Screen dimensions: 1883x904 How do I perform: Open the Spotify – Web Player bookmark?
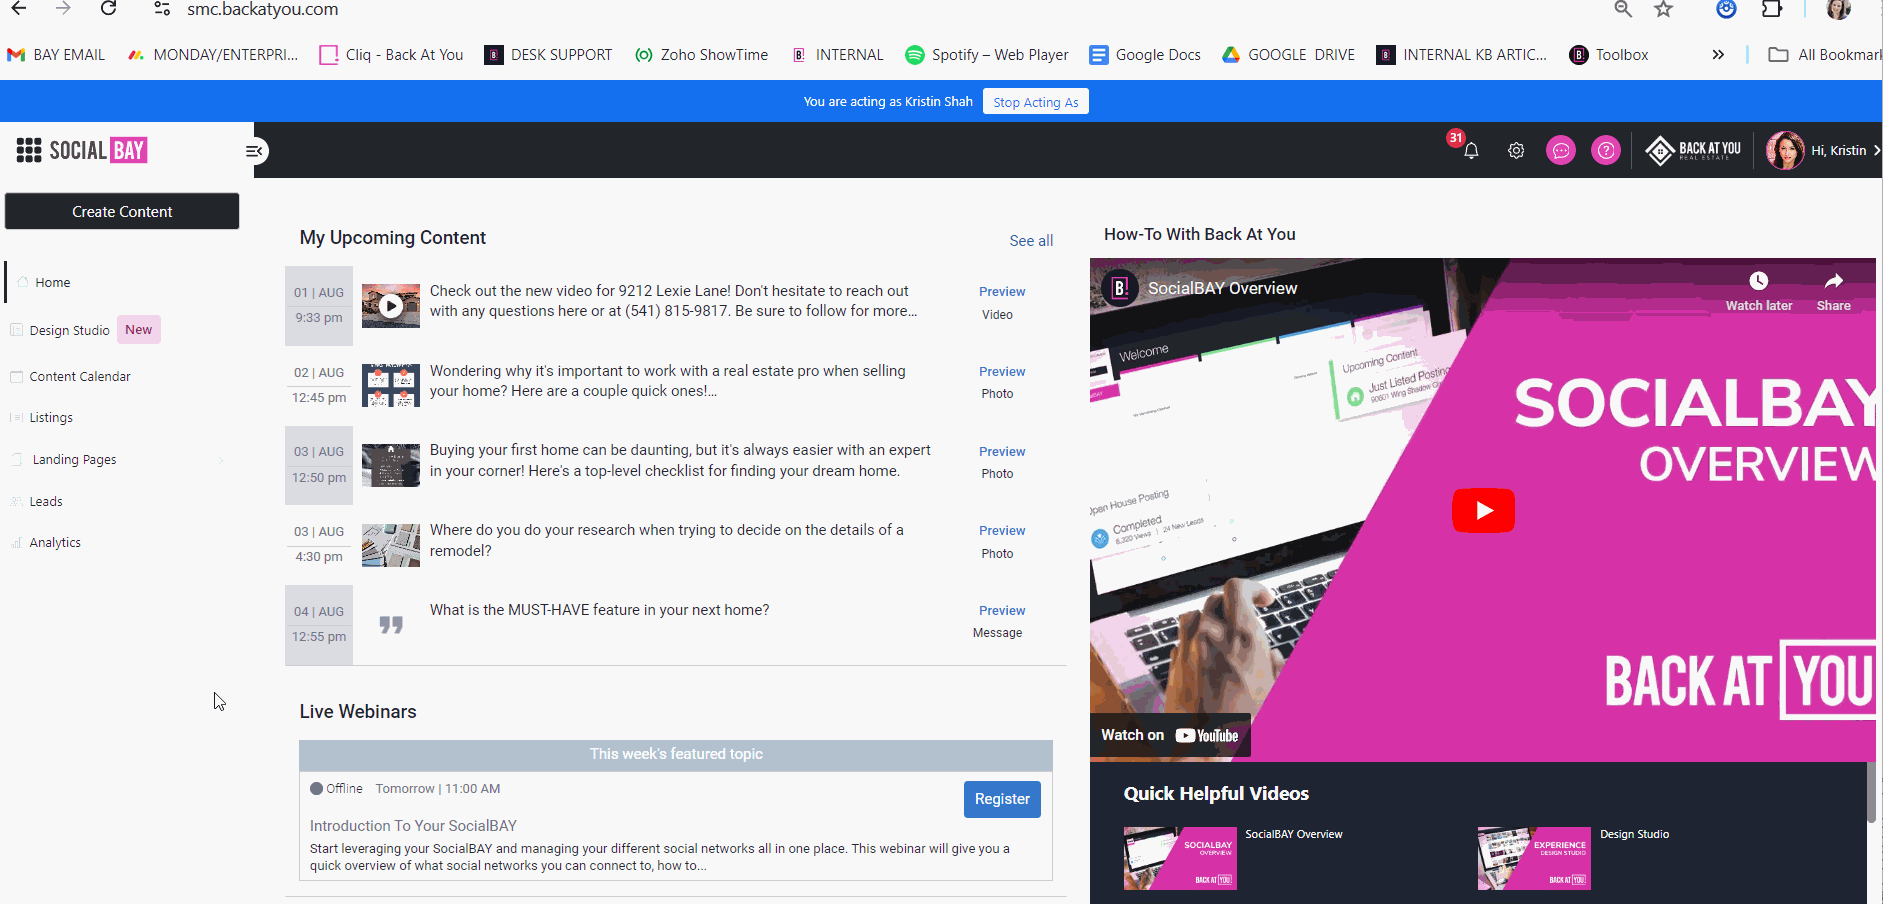pyautogui.click(x=987, y=55)
